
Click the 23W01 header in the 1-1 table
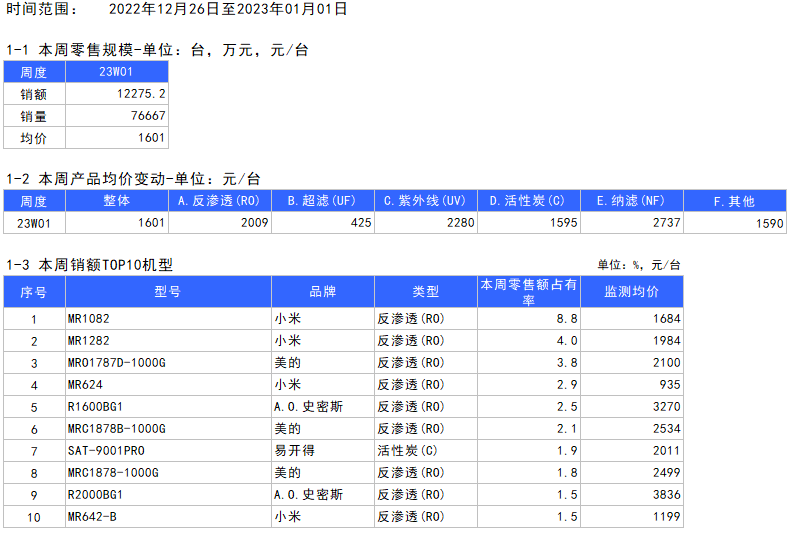click(116, 72)
